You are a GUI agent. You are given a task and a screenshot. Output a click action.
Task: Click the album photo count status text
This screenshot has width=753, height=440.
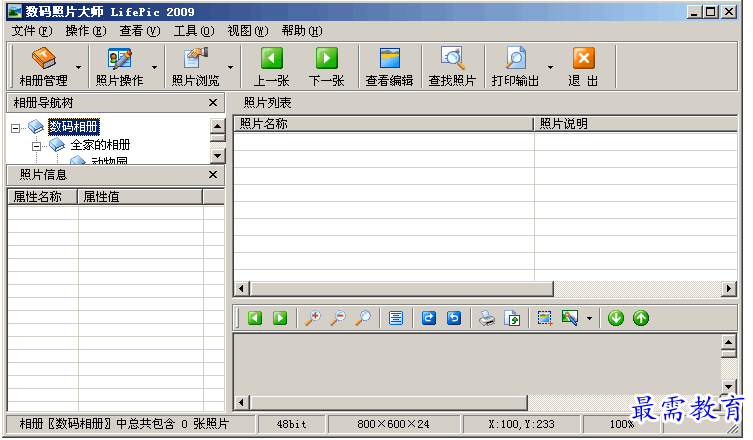124,424
